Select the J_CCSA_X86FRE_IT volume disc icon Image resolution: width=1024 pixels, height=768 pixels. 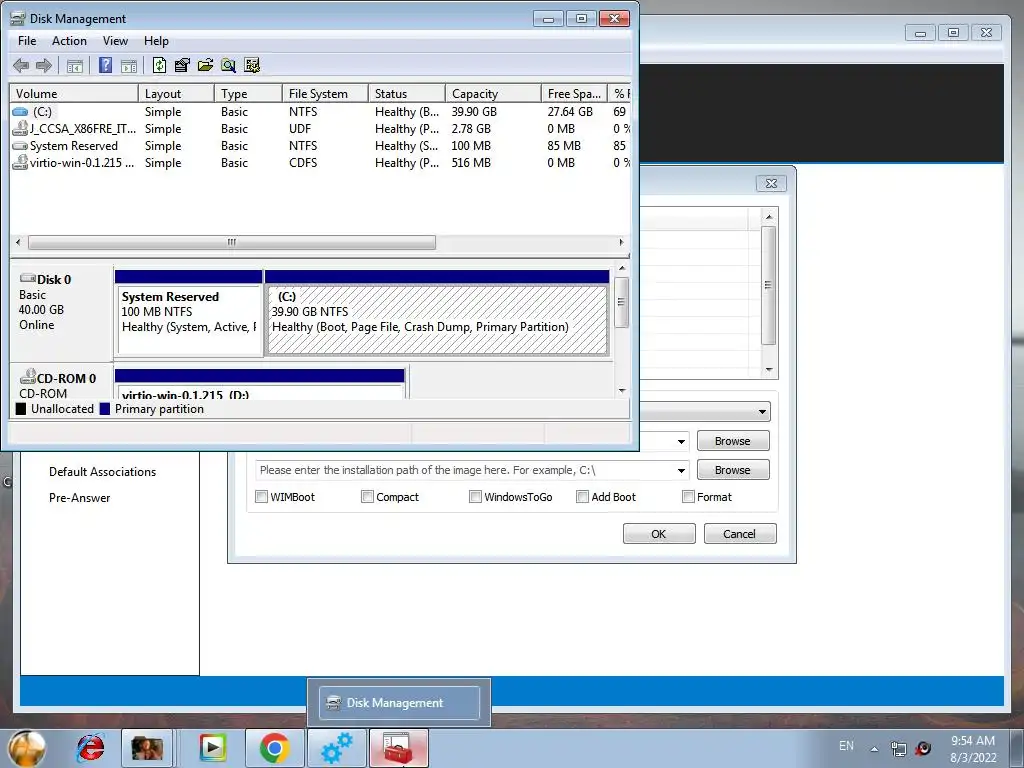pos(20,128)
